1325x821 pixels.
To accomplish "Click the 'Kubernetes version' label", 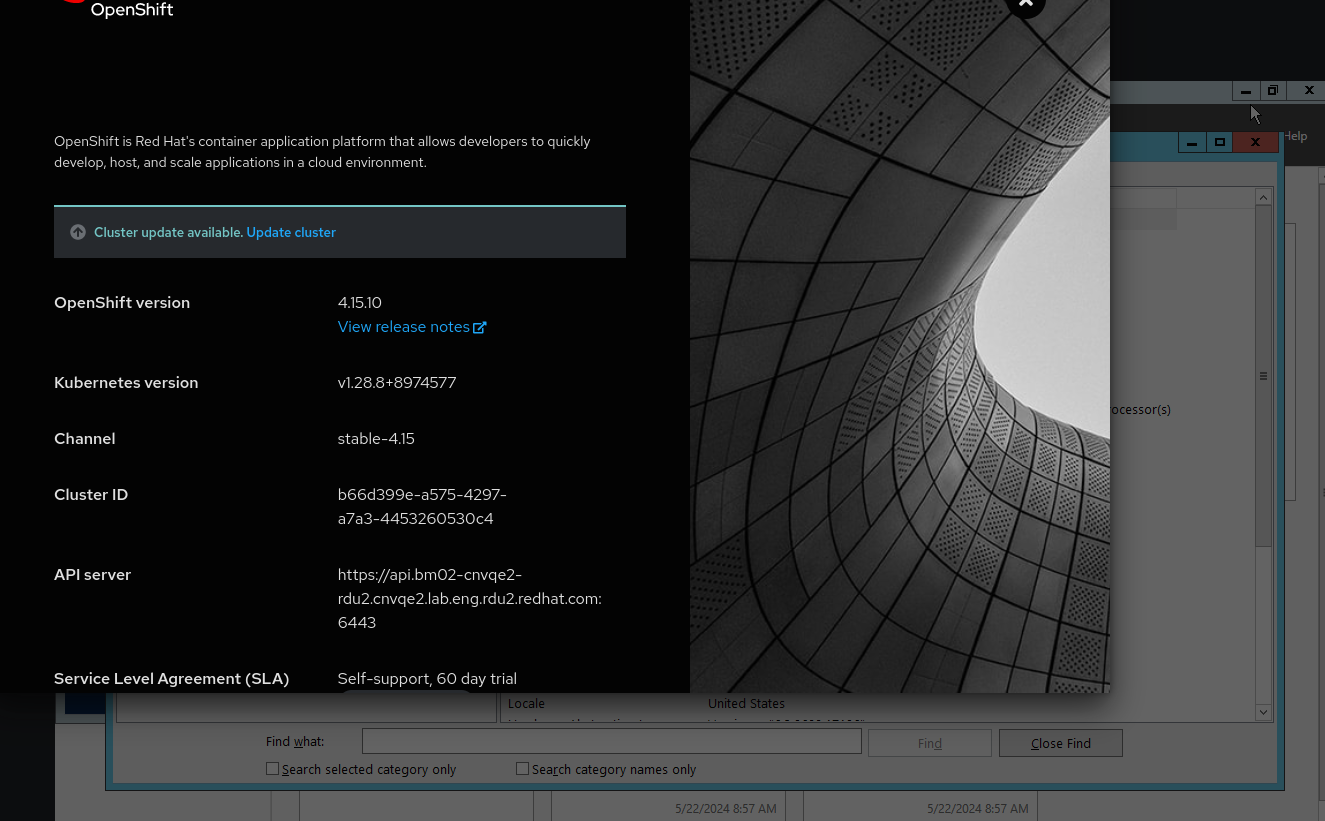I will coord(126,383).
